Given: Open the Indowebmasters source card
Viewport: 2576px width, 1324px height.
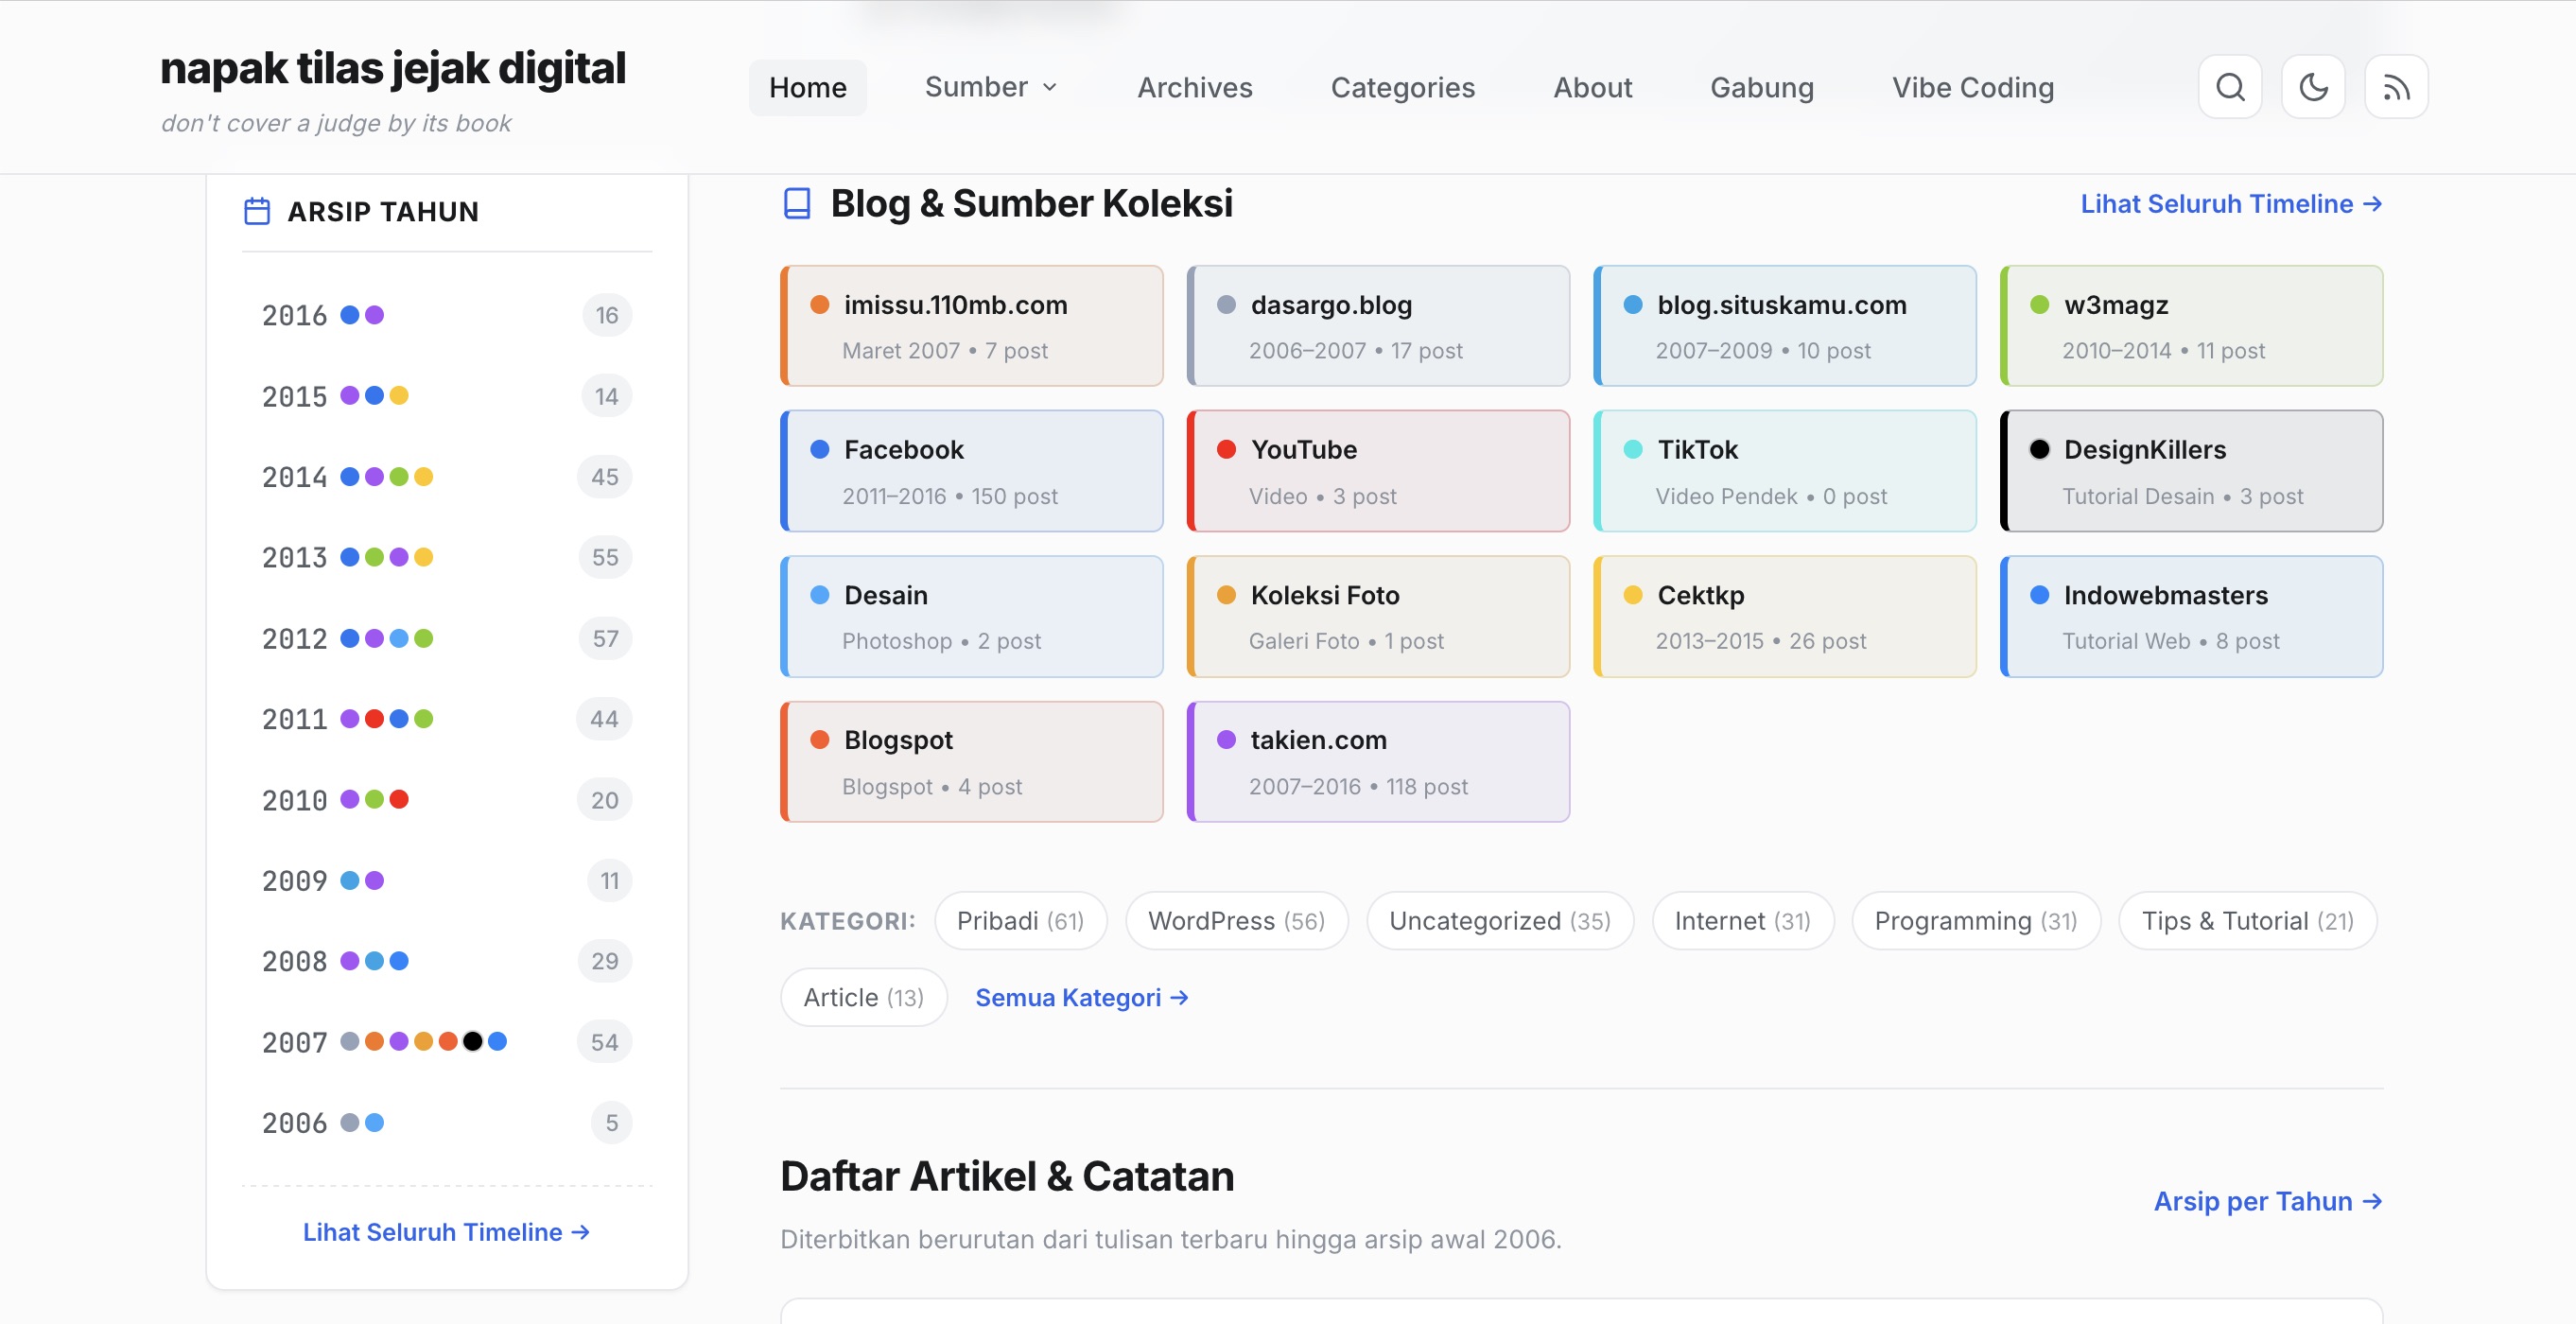Looking at the screenshot, I should pos(2192,617).
